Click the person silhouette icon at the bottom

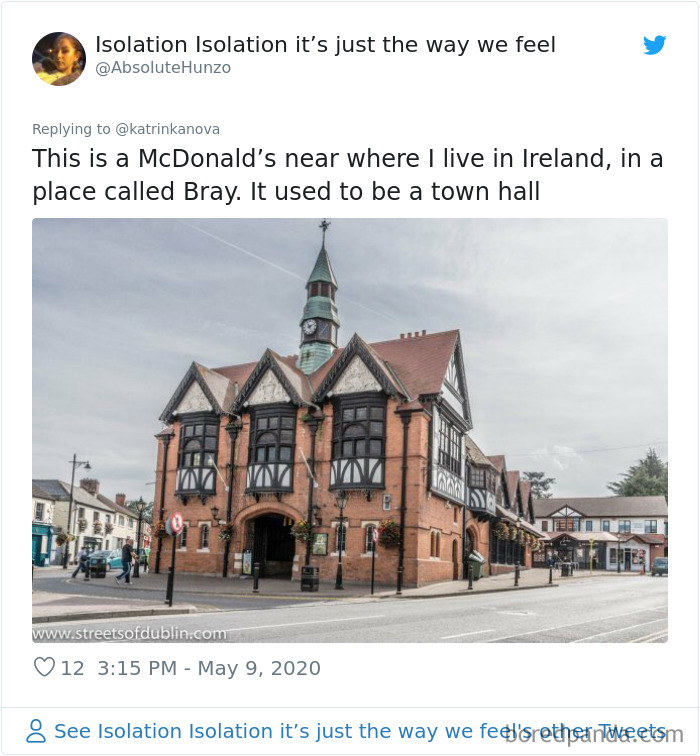pyautogui.click(x=36, y=731)
